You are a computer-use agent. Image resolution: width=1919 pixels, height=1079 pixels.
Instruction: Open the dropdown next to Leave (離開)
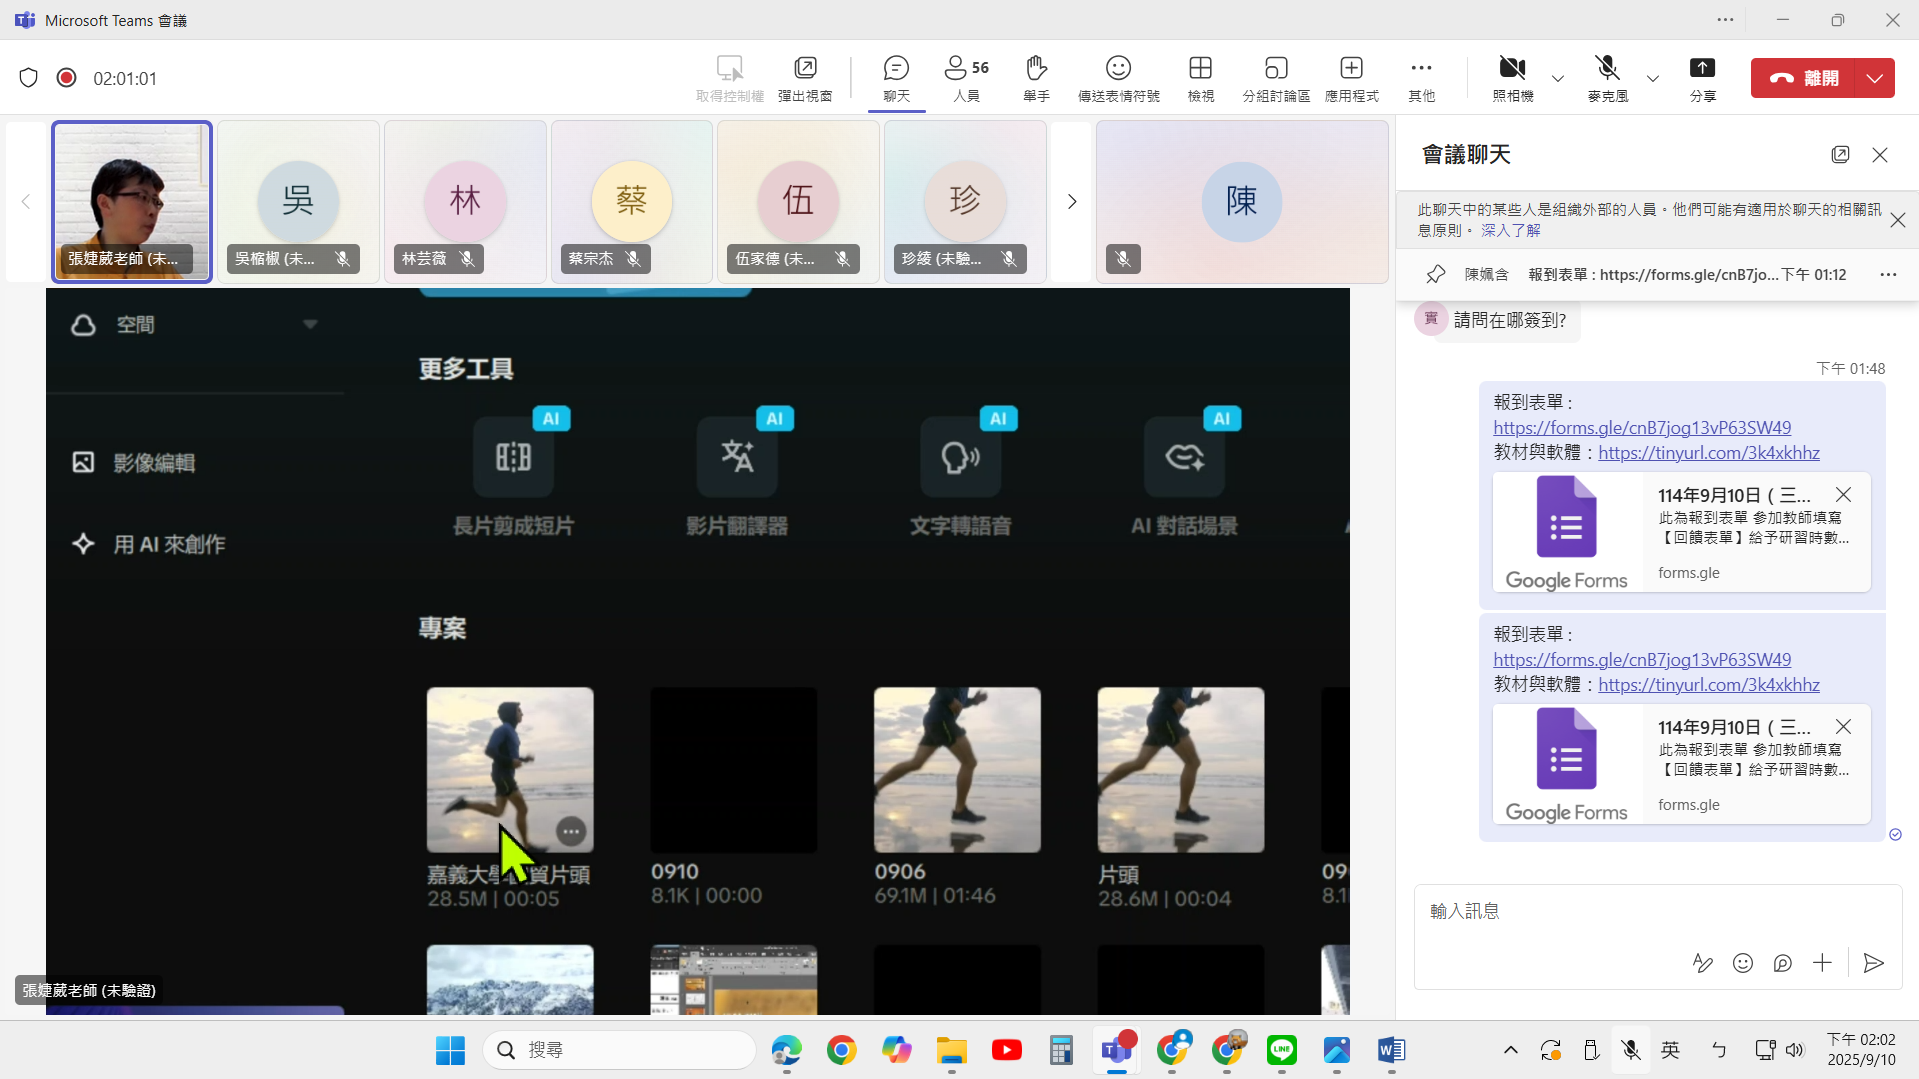coord(1874,78)
